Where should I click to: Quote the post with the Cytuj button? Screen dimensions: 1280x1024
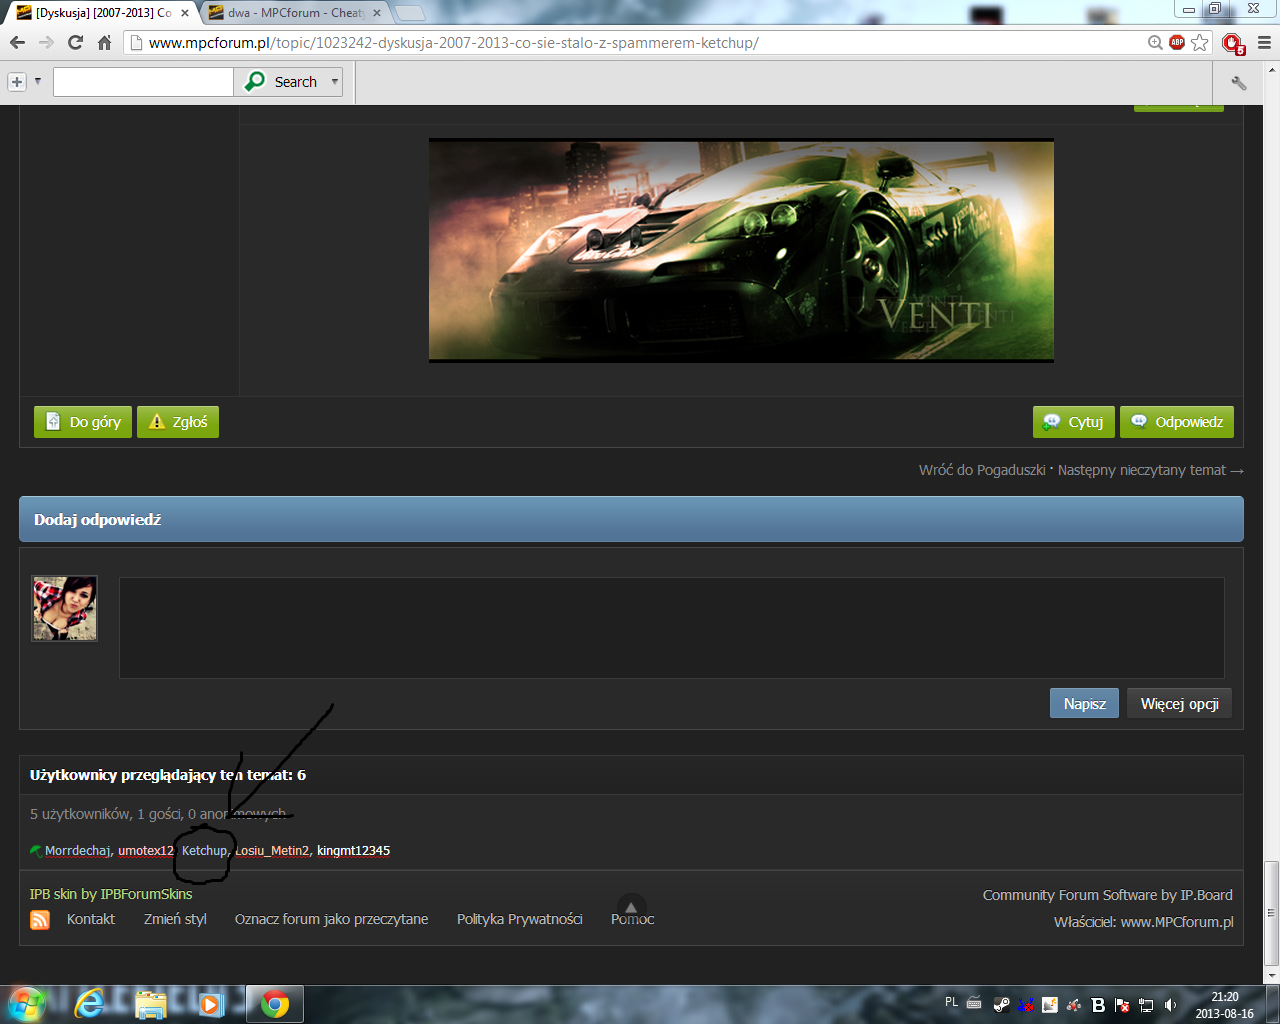tap(1074, 422)
